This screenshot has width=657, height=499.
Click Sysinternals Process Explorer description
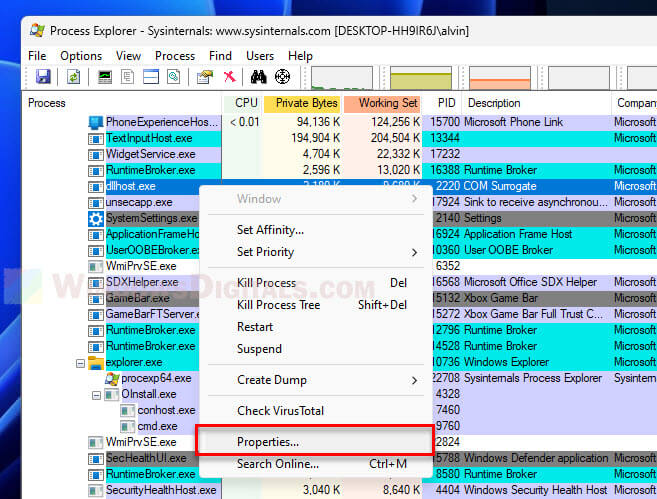pyautogui.click(x=533, y=378)
